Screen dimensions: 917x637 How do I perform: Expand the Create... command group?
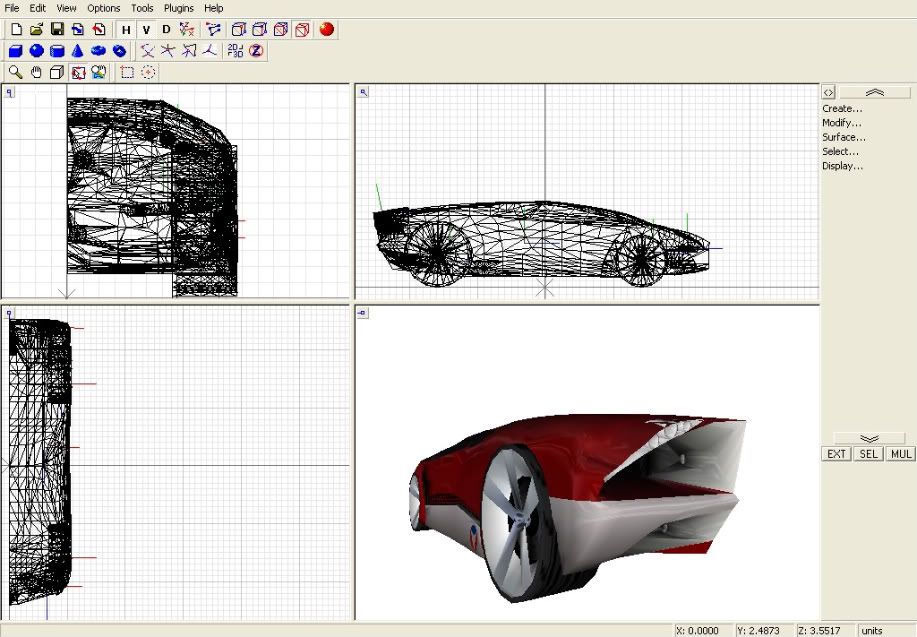pos(840,108)
